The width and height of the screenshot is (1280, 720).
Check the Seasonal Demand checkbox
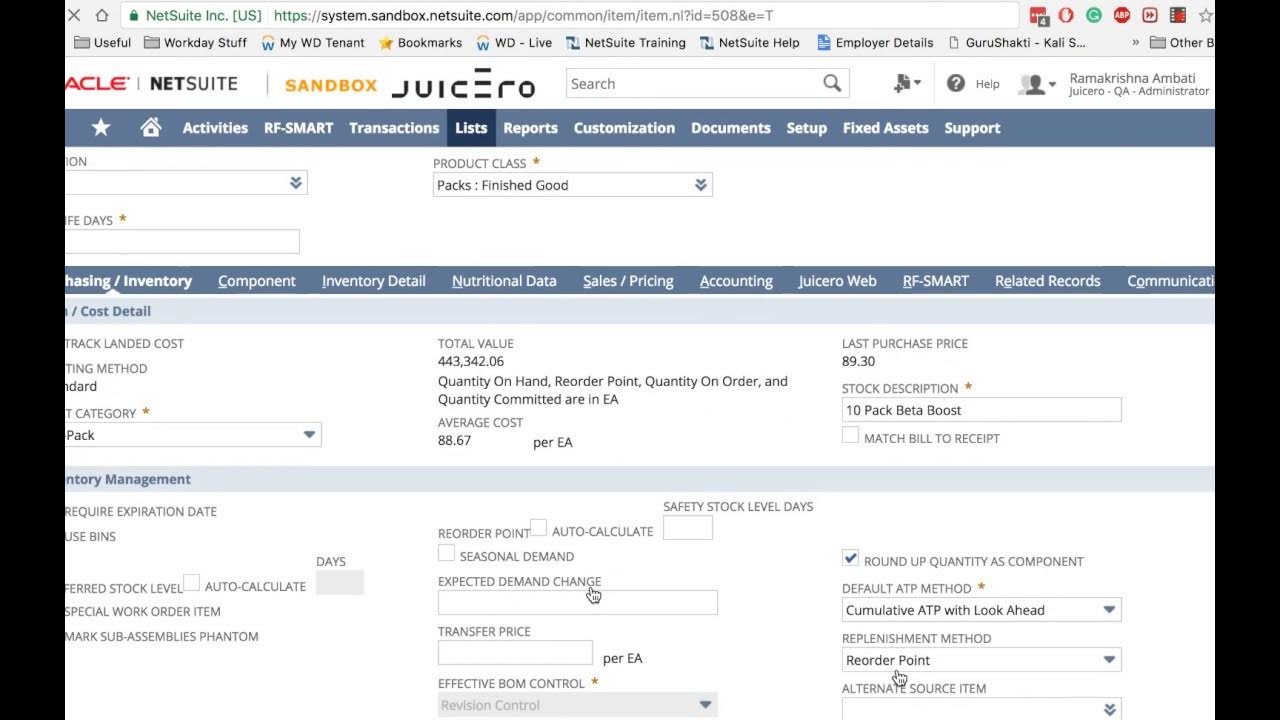446,553
